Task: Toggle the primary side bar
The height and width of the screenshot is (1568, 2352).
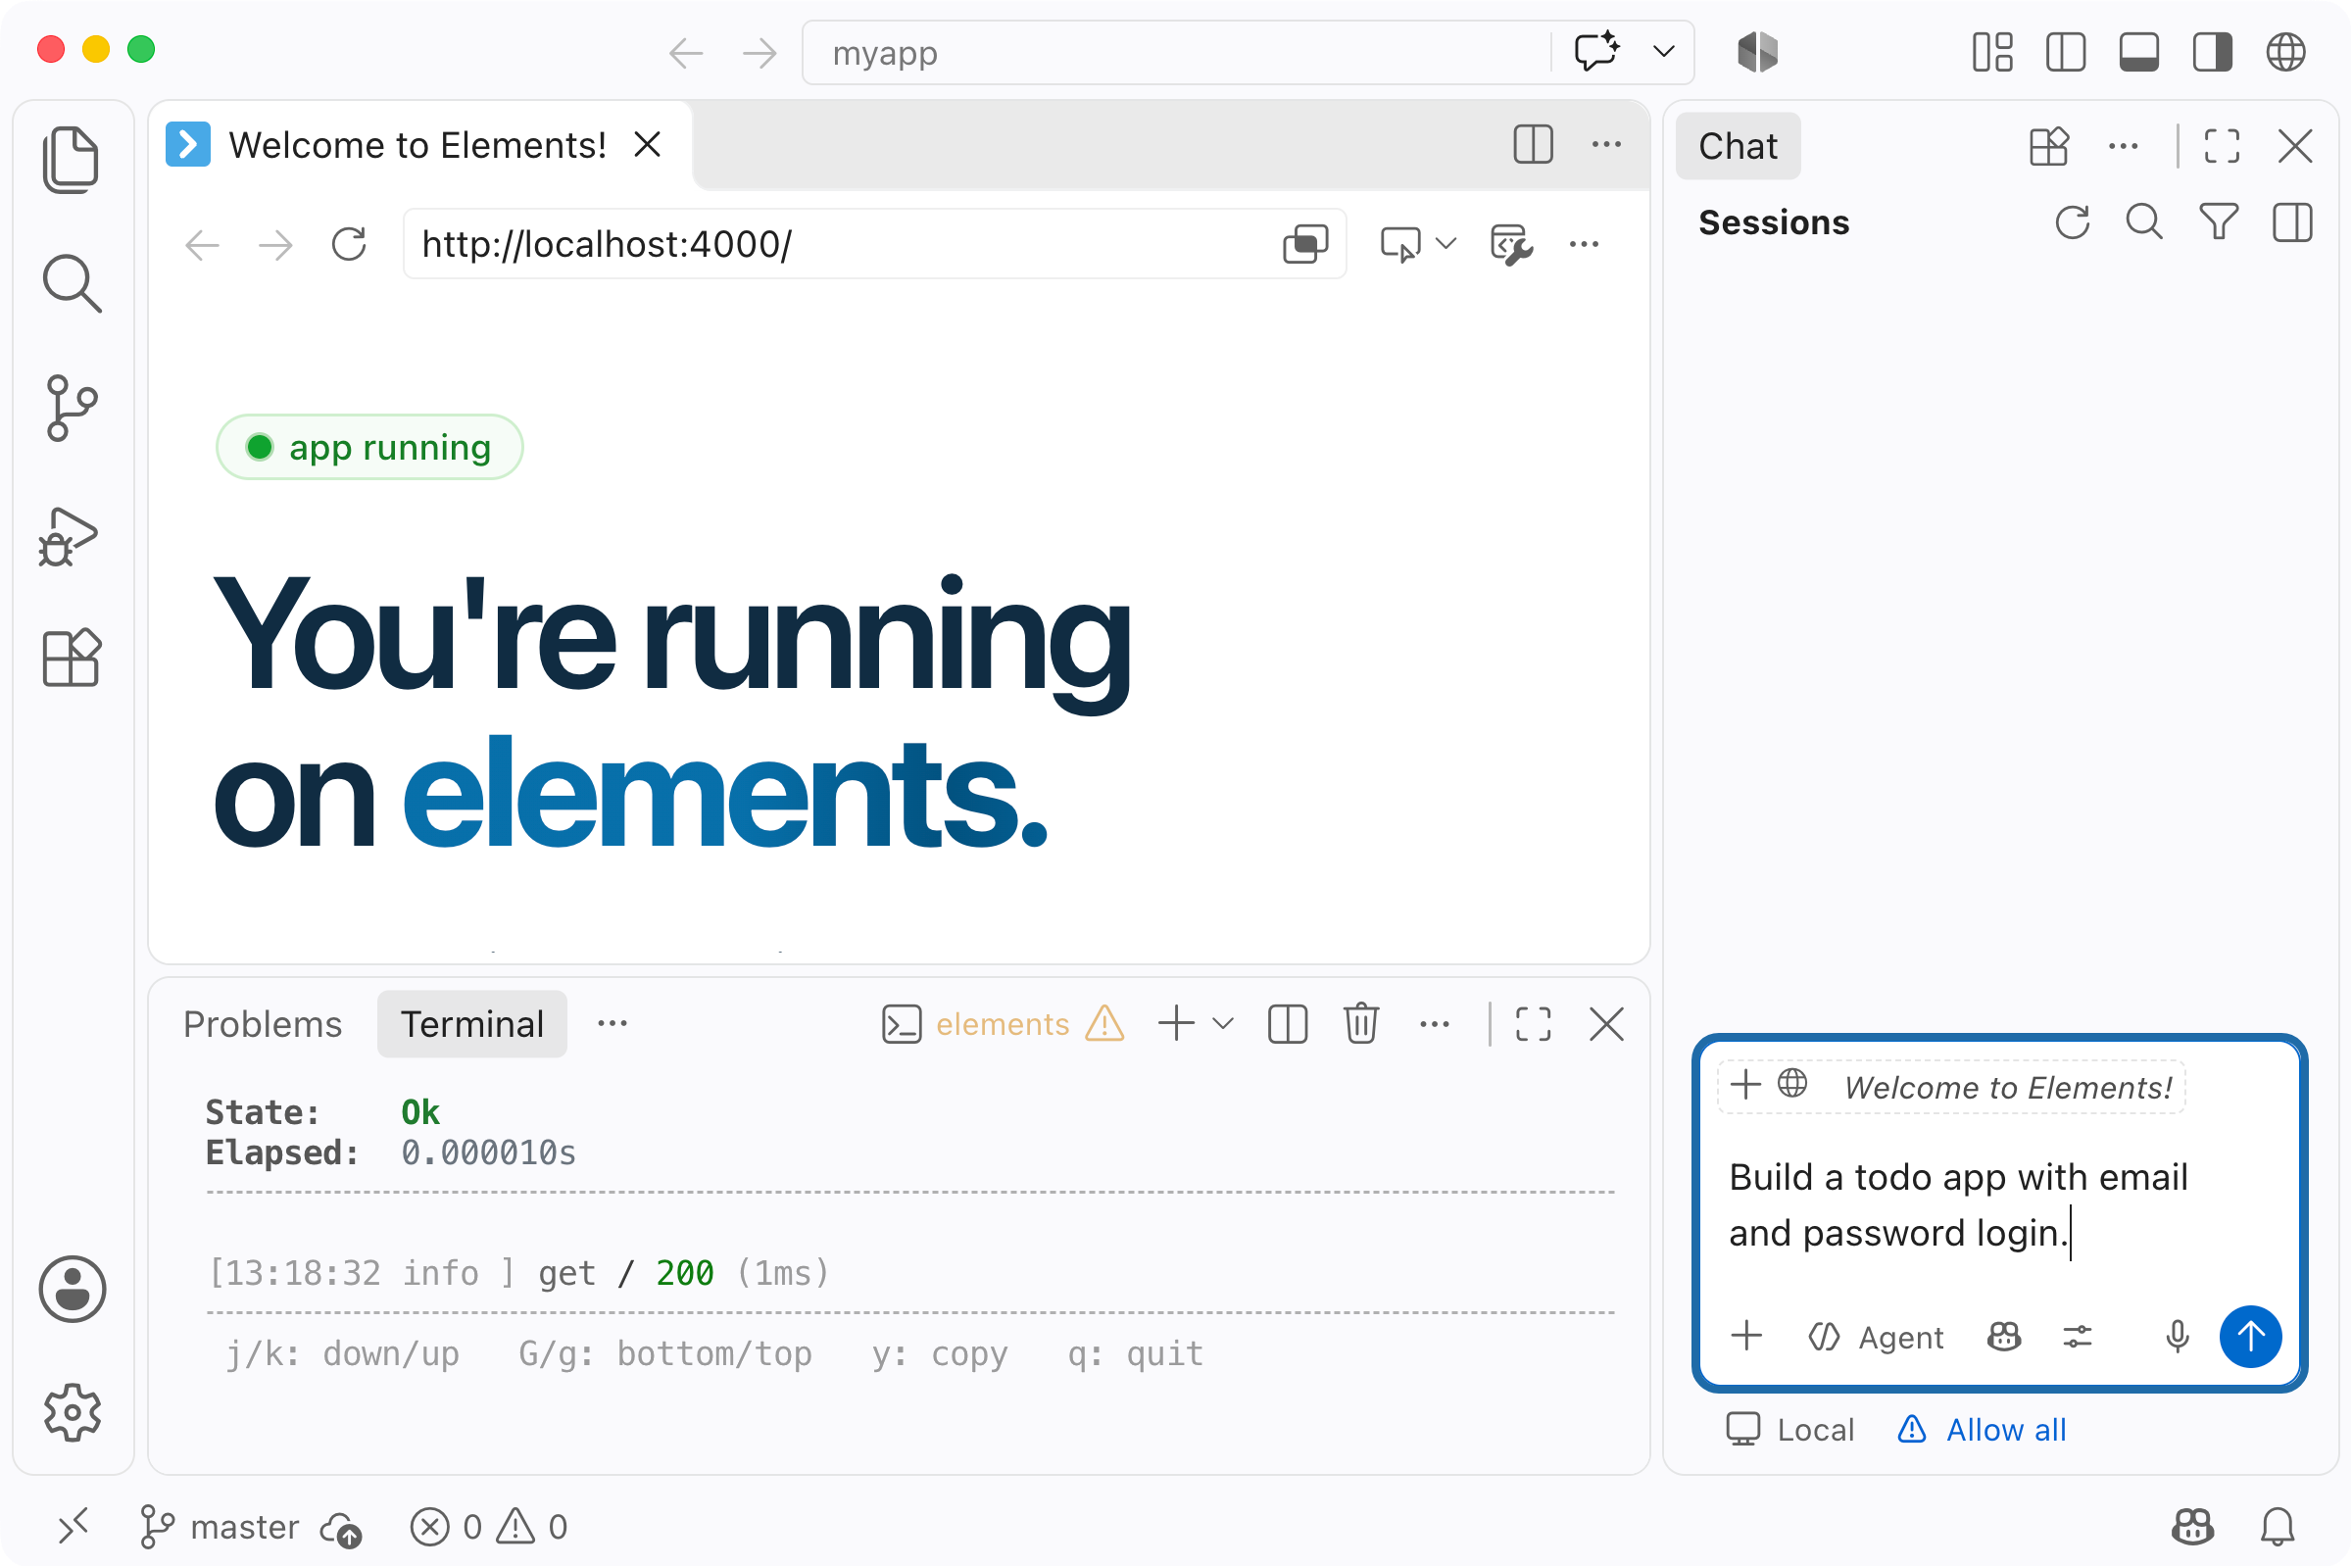Action: click(2066, 52)
